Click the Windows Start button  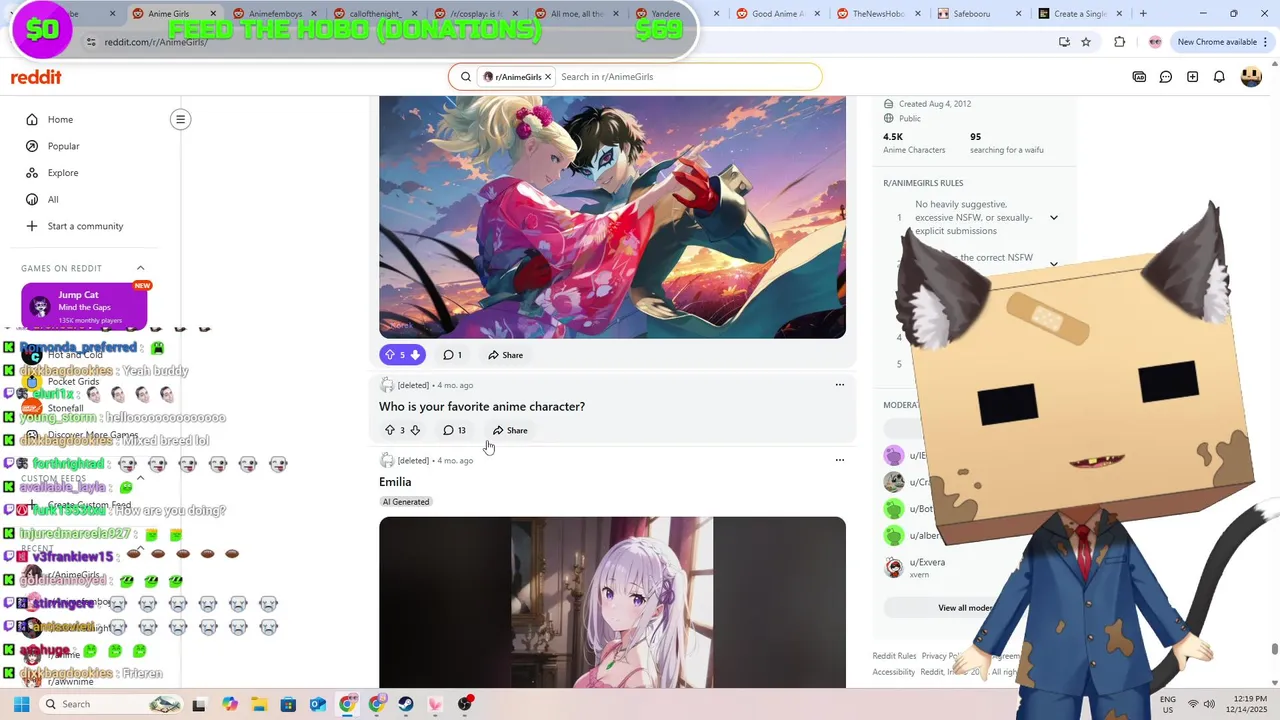[x=21, y=704]
